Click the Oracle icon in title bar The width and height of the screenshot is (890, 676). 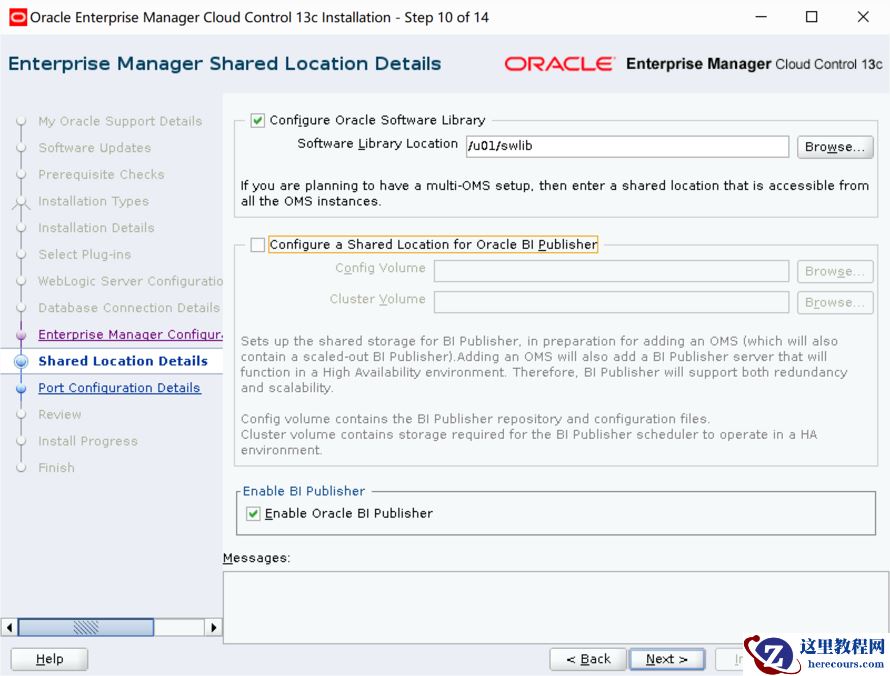(x=18, y=17)
